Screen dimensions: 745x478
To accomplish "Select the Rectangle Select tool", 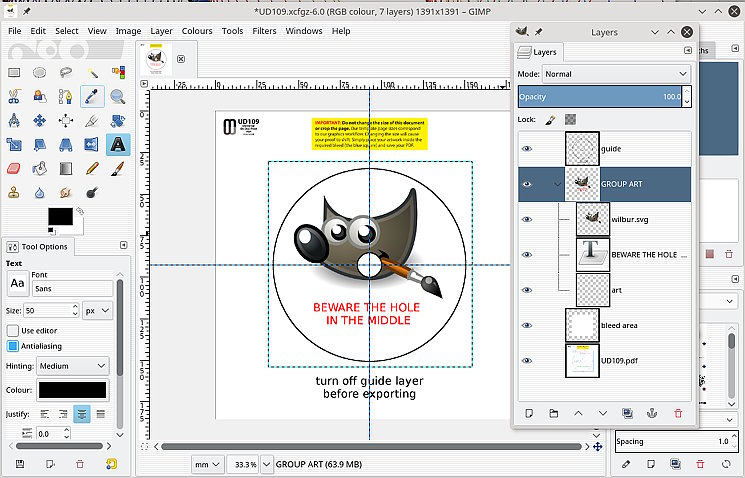I will click(14, 72).
